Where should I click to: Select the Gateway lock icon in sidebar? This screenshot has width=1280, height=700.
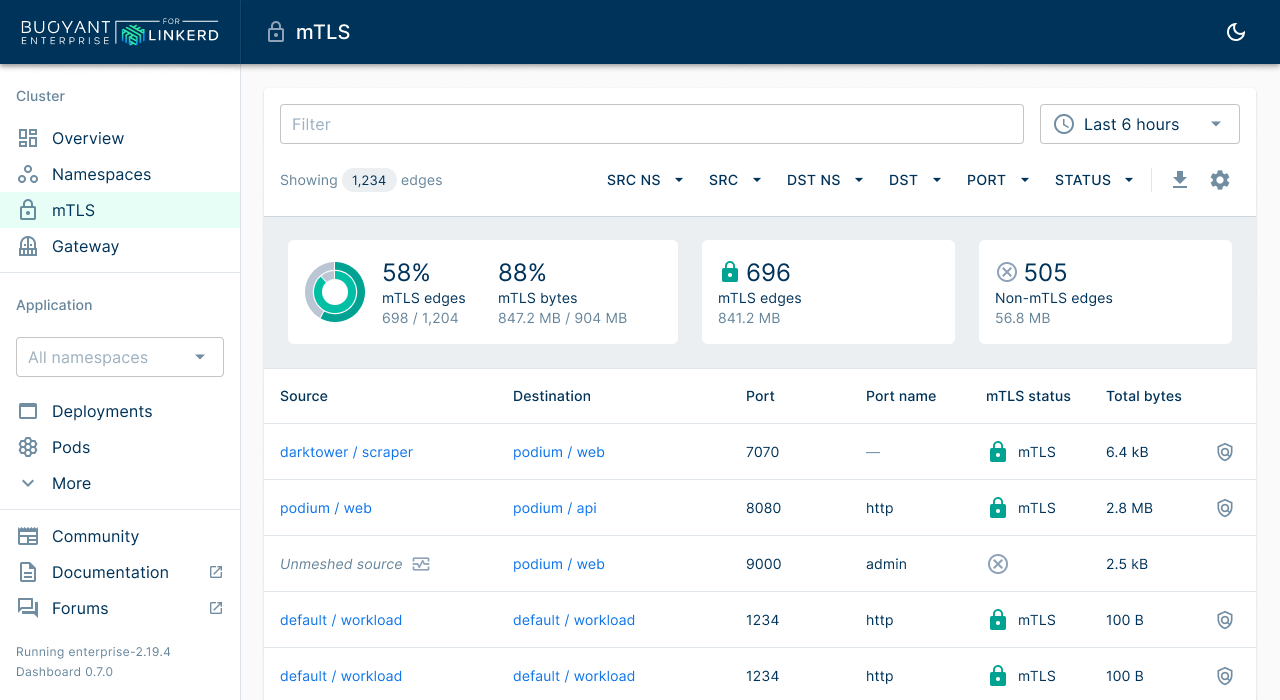28,246
